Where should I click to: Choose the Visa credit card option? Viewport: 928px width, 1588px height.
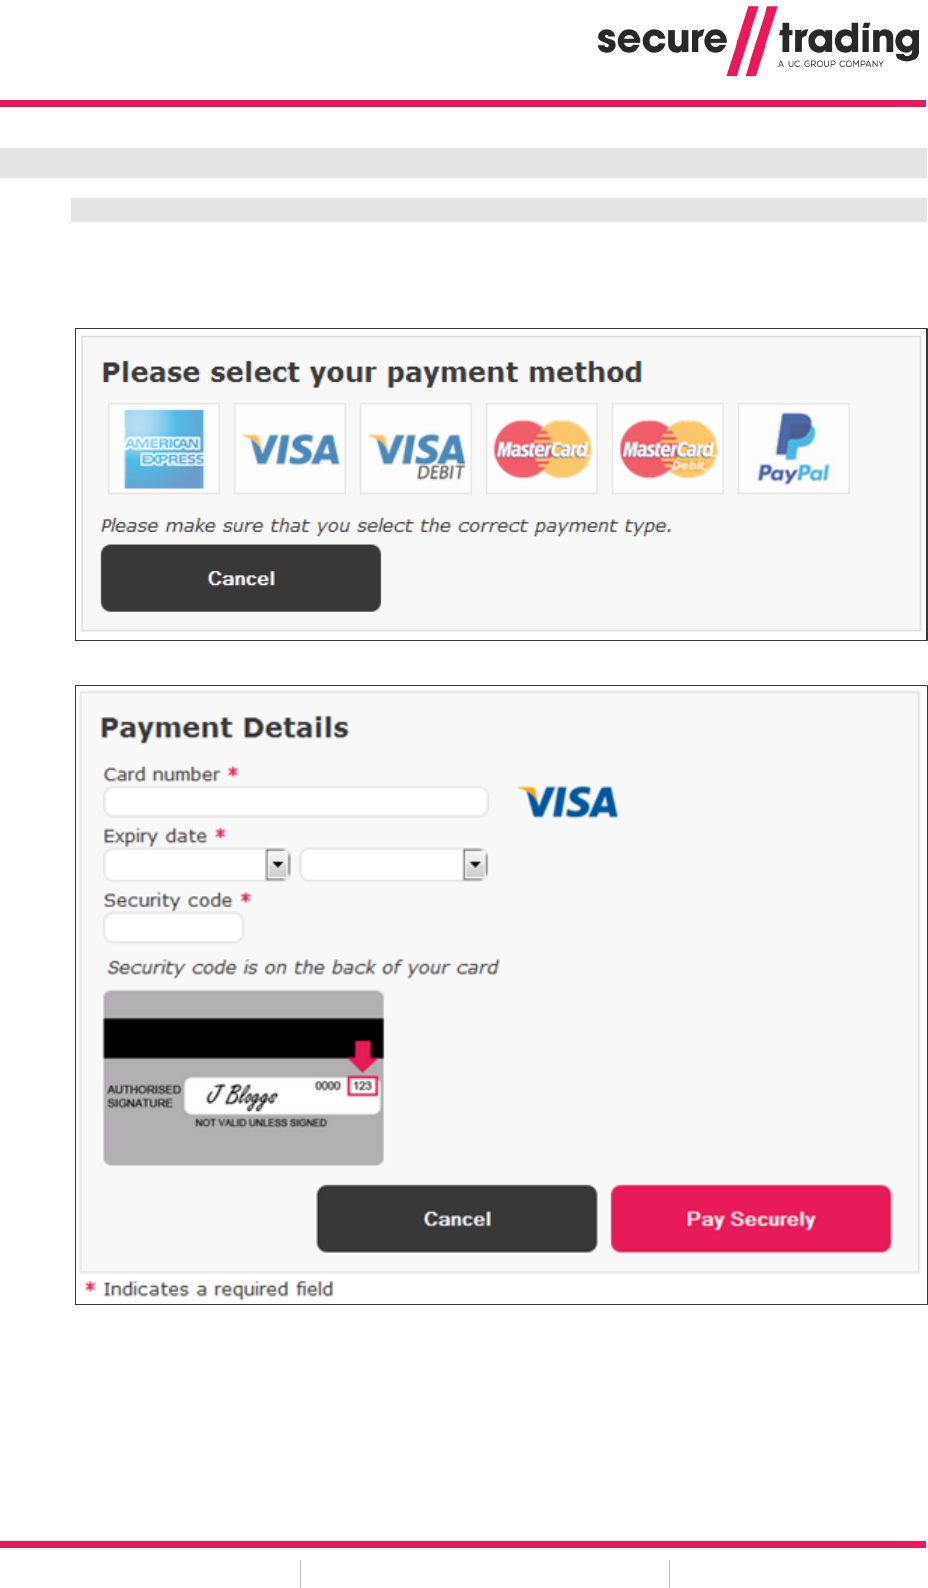tap(290, 449)
